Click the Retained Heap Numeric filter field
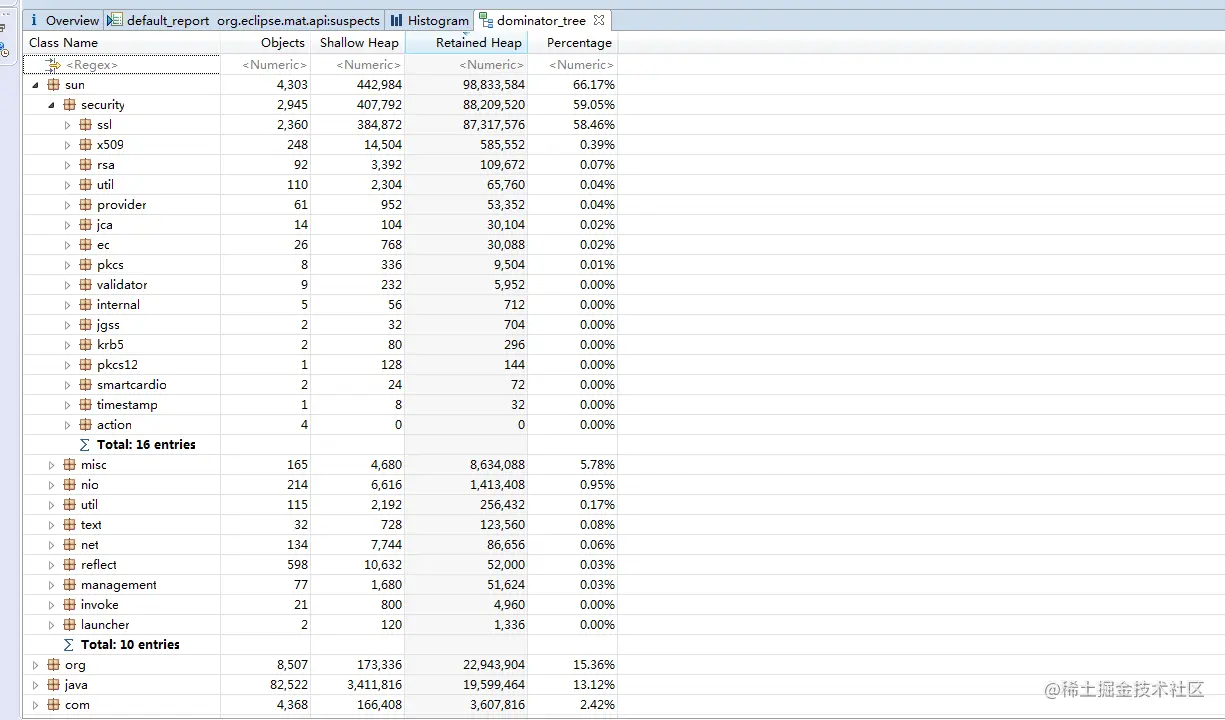 tap(466, 65)
